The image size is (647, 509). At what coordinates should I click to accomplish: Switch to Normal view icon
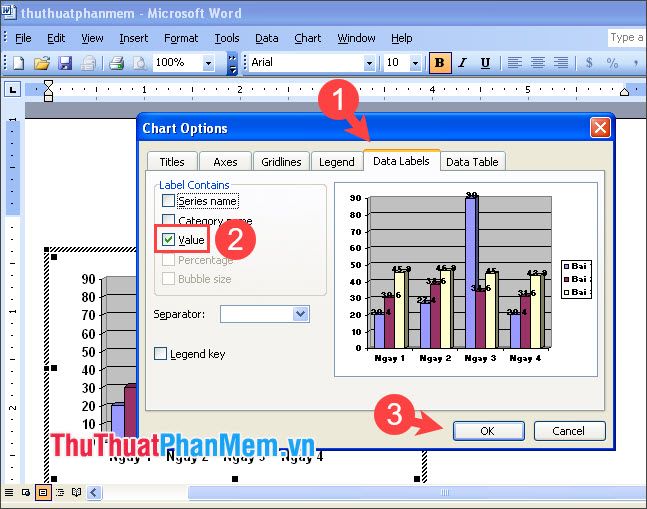click(x=9, y=492)
